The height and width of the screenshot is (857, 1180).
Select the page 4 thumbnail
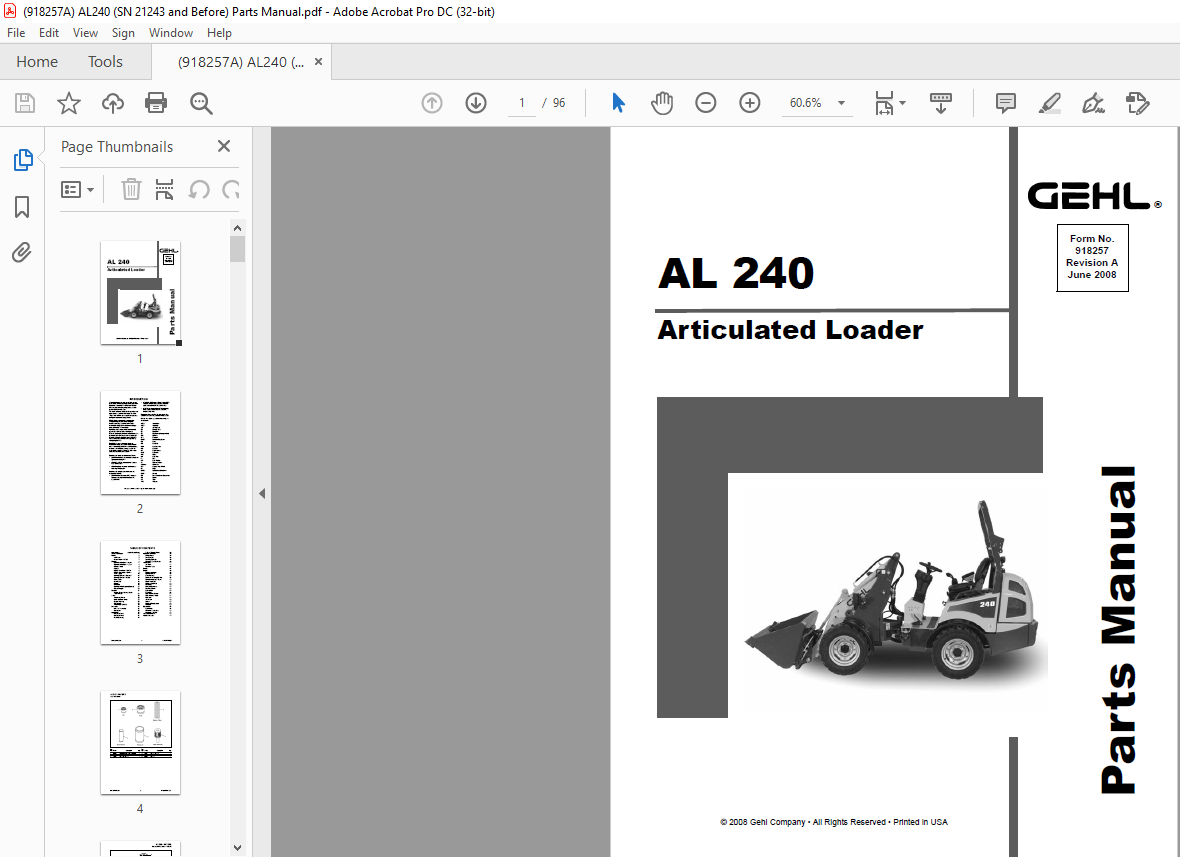(141, 742)
